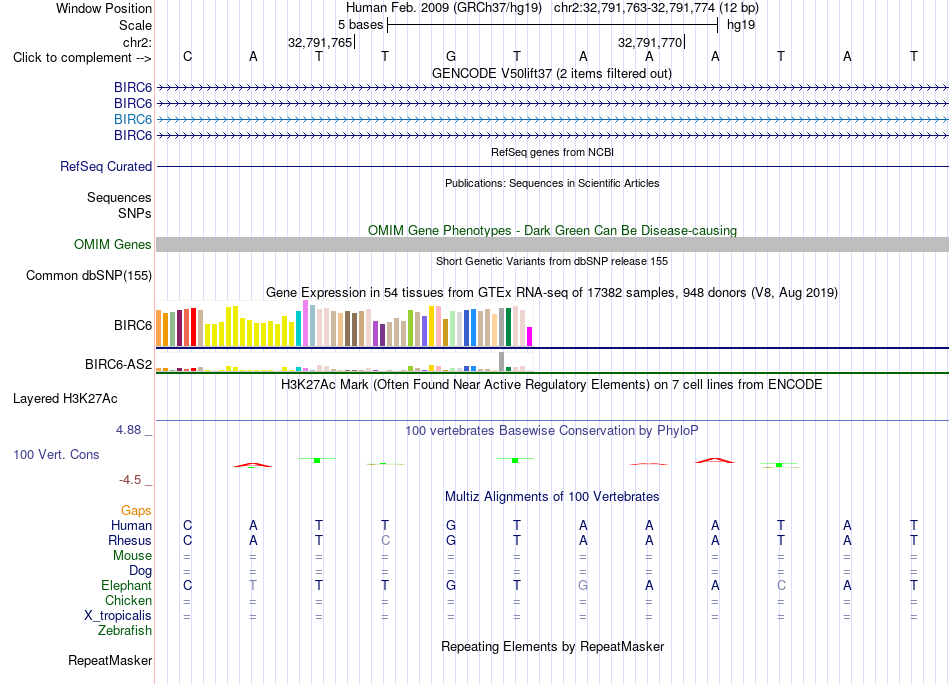The width and height of the screenshot is (950, 684).
Task: Click the 'chr2:' ruler label
Action: tap(137, 42)
